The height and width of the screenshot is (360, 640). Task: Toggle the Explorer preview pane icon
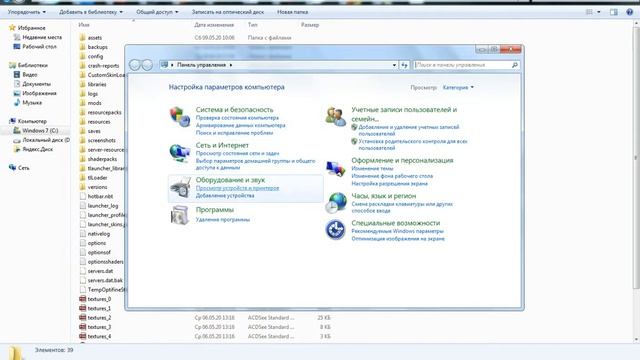tap(614, 12)
